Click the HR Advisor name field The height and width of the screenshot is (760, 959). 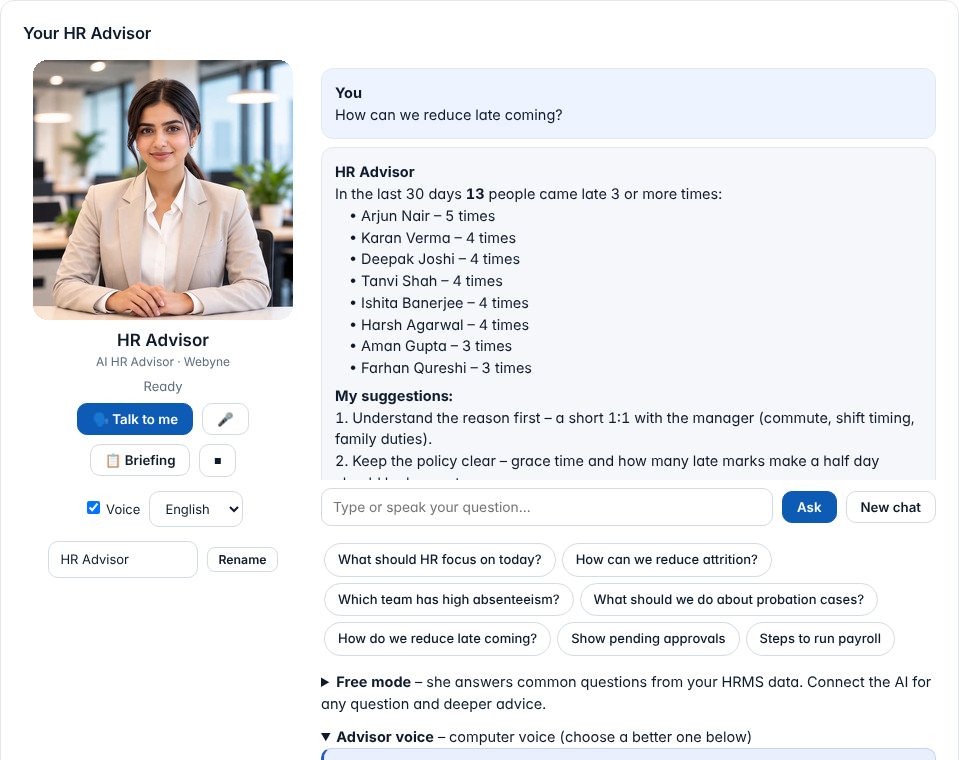point(123,559)
